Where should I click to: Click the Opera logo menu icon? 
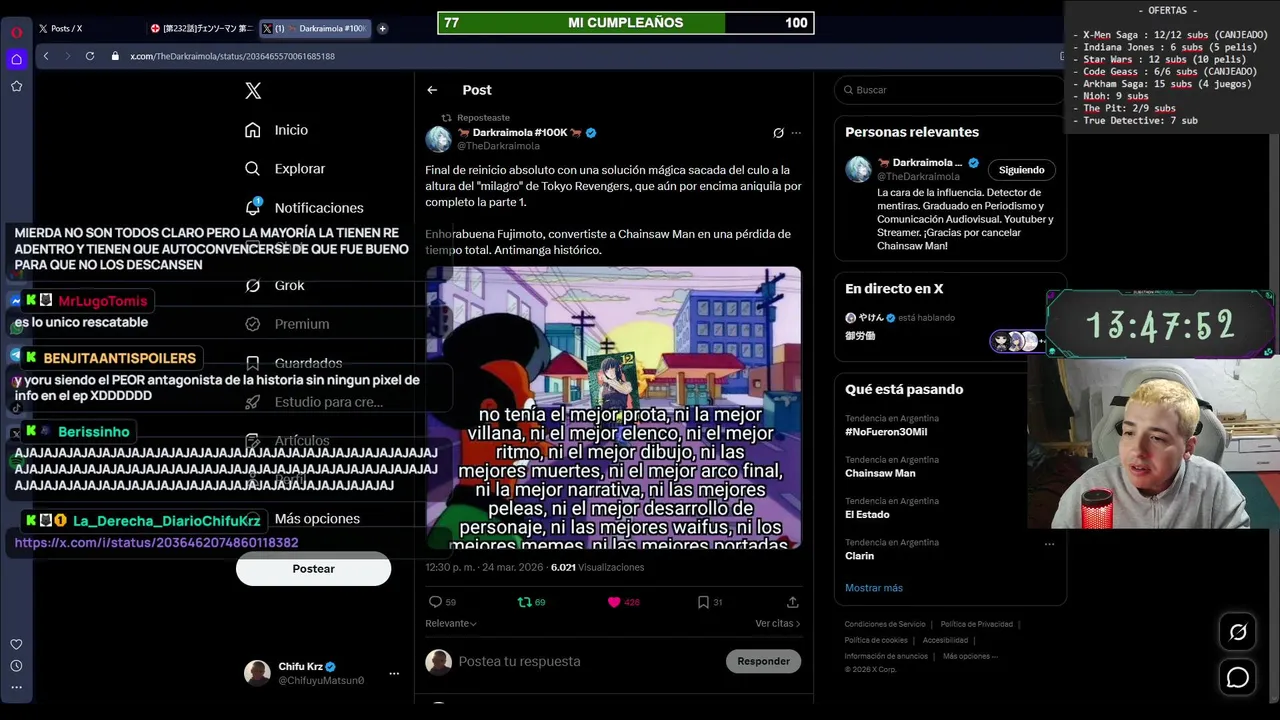pyautogui.click(x=16, y=32)
